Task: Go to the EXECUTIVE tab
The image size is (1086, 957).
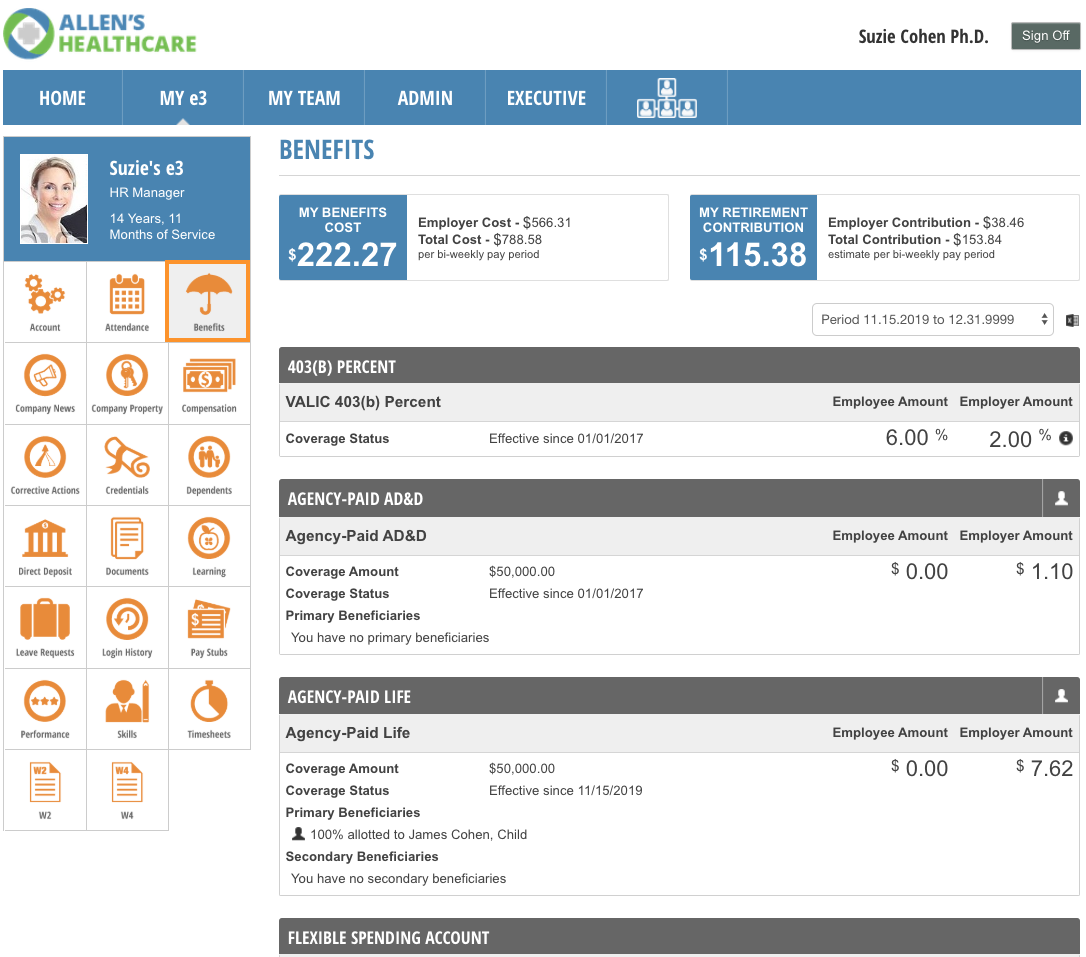Action: point(546,98)
